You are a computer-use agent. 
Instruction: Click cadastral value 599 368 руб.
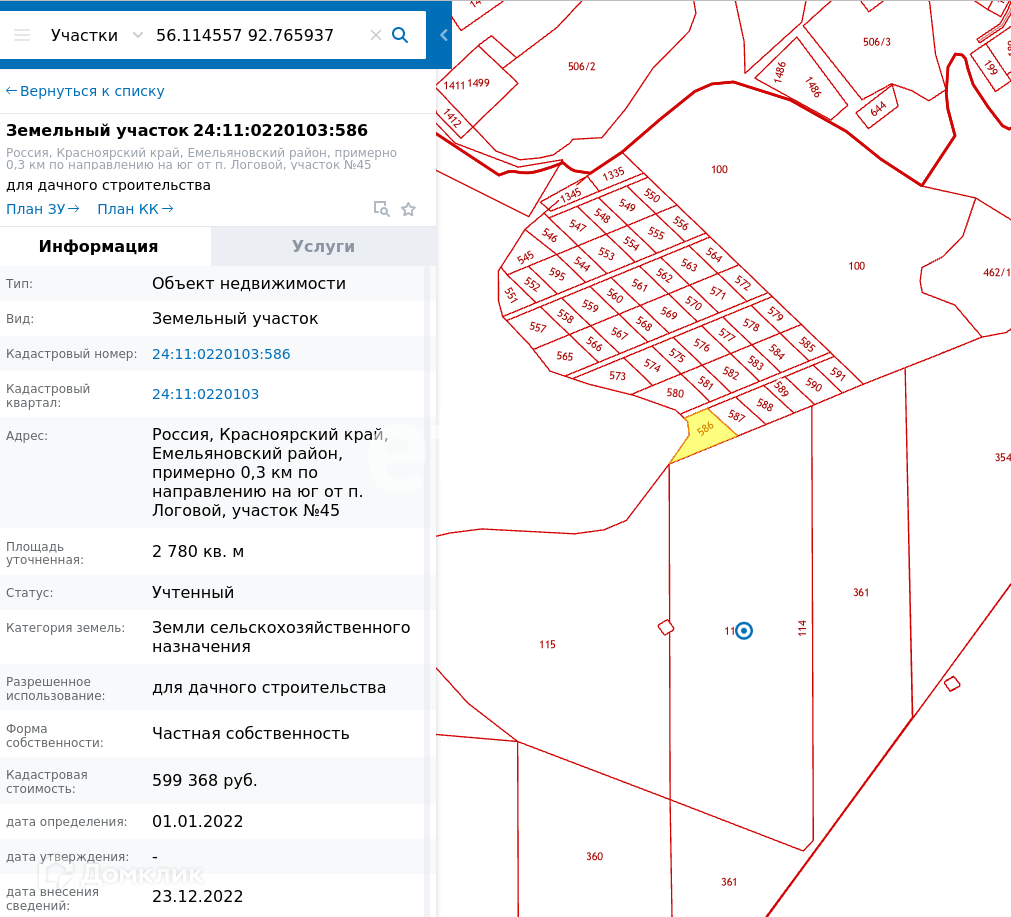point(204,780)
